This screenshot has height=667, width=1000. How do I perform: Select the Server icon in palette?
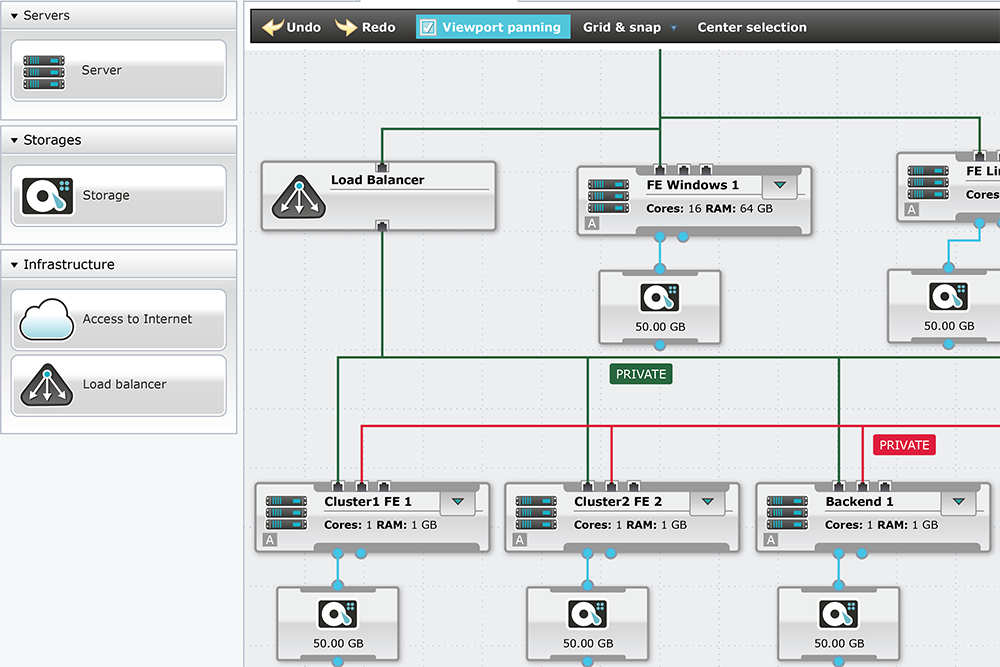pyautogui.click(x=44, y=71)
